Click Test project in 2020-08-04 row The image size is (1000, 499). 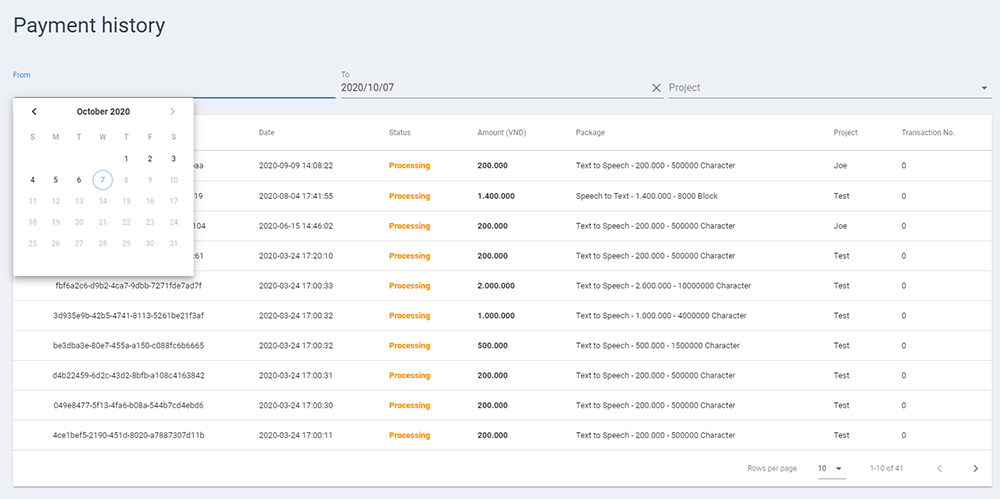click(x=841, y=196)
